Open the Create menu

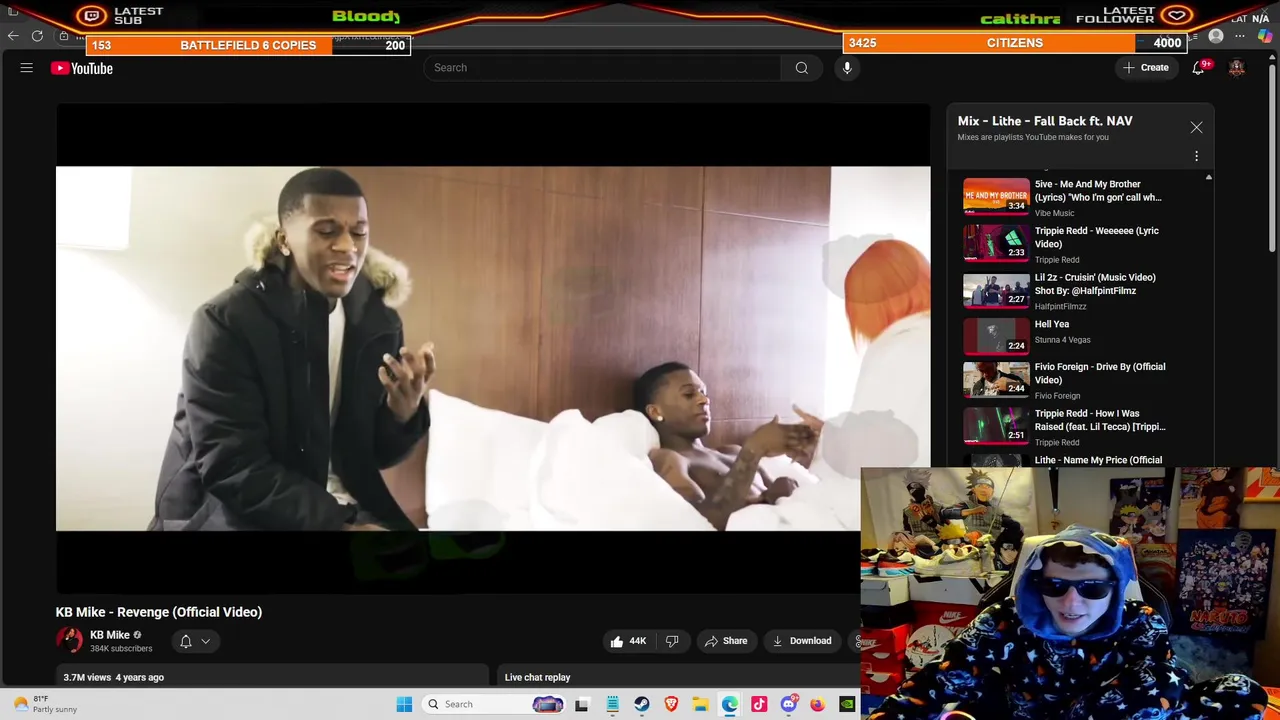click(x=1145, y=68)
